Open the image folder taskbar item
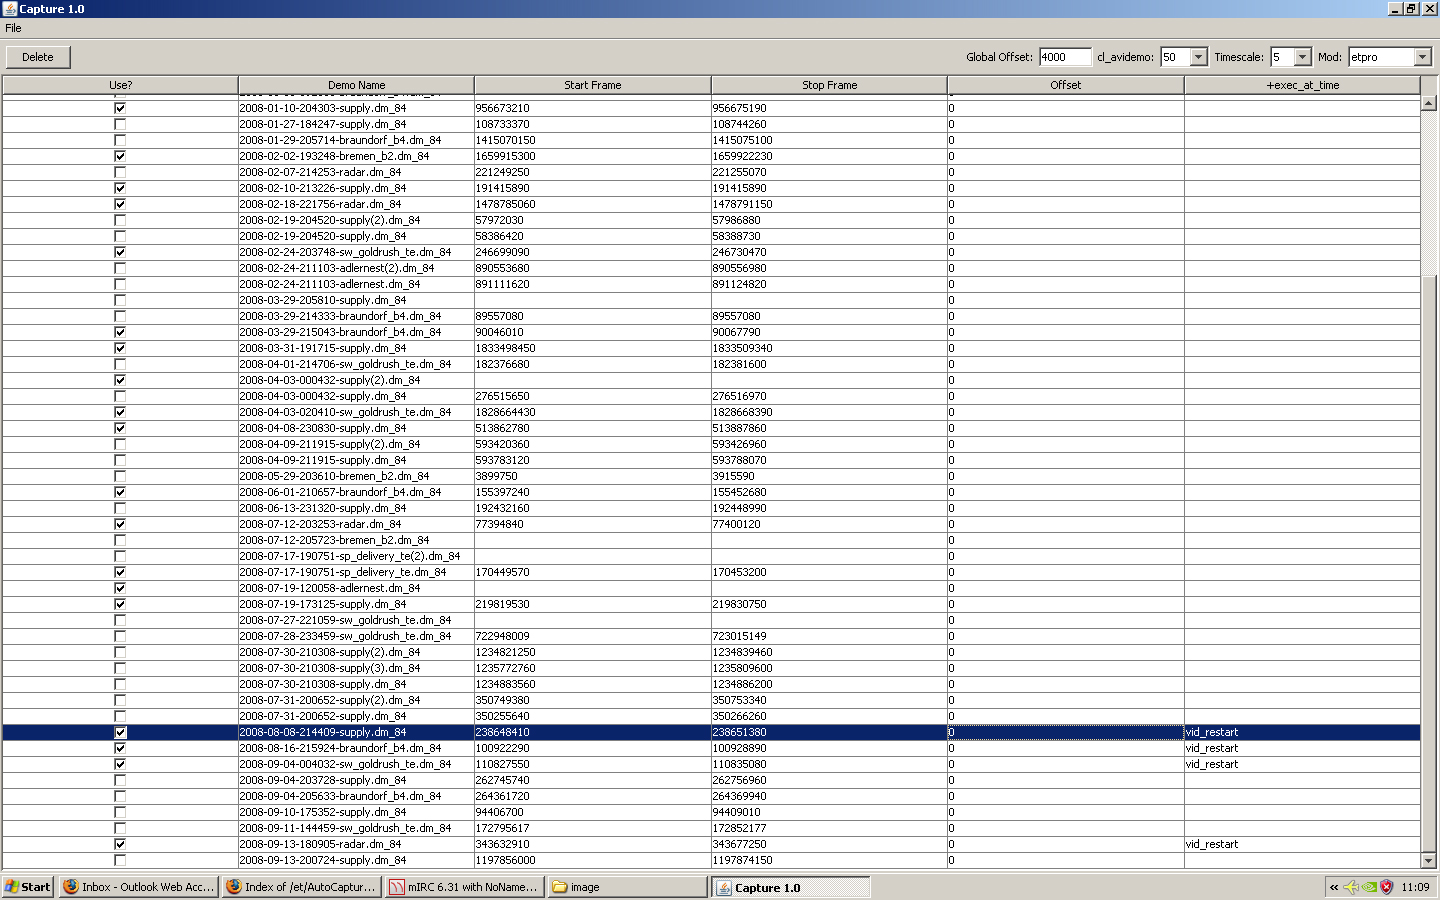Image resolution: width=1440 pixels, height=900 pixels. pos(627,887)
